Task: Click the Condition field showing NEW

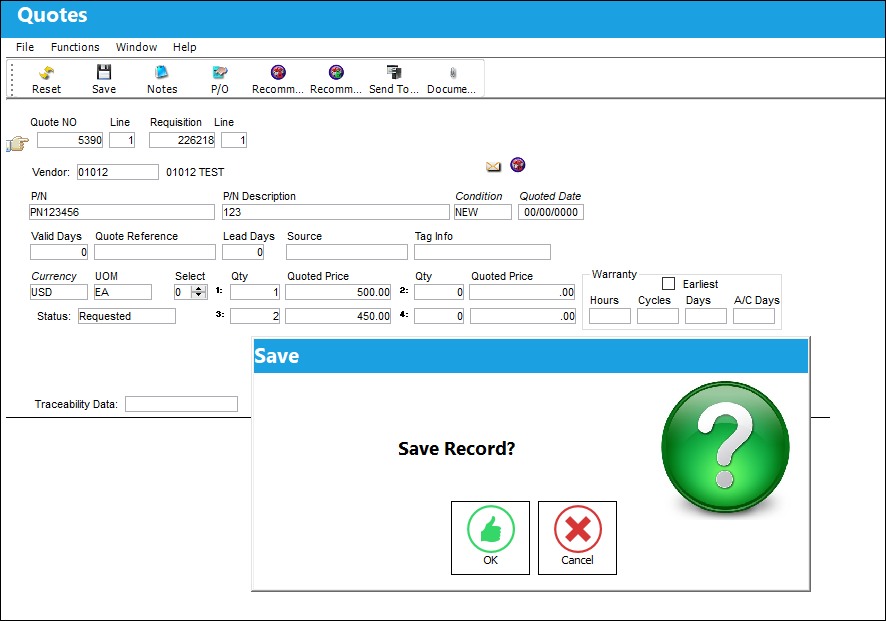Action: [483, 212]
